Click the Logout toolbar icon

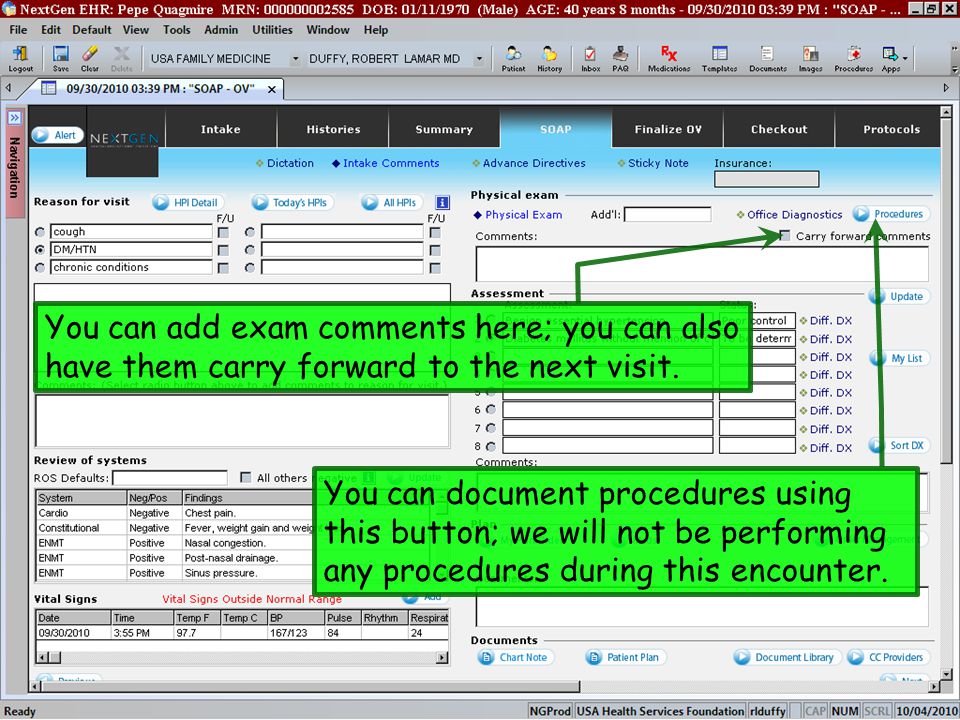[20, 59]
